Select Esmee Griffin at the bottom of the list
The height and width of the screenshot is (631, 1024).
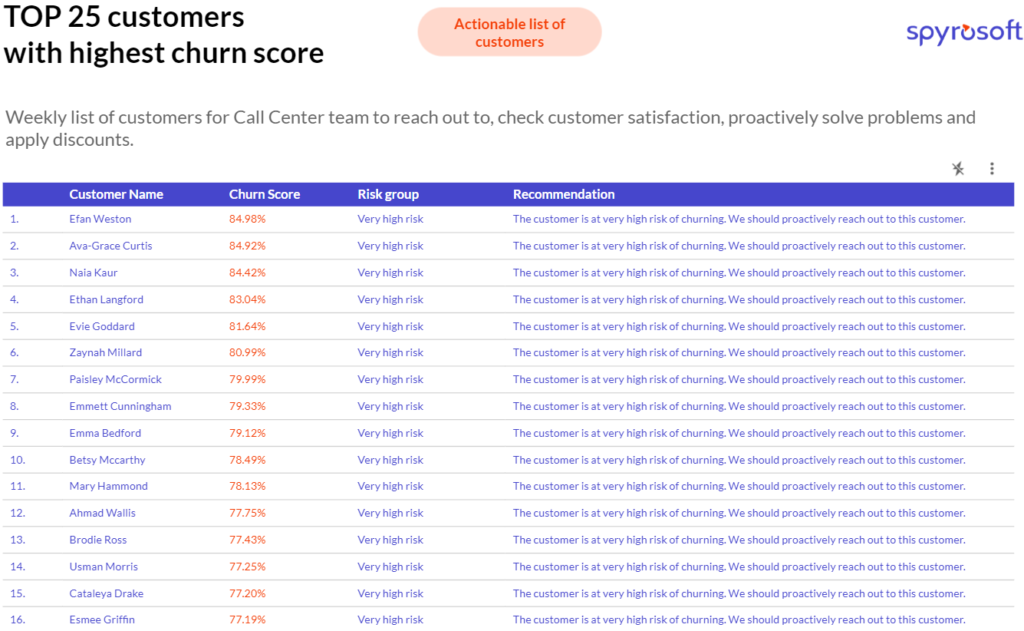point(104,619)
